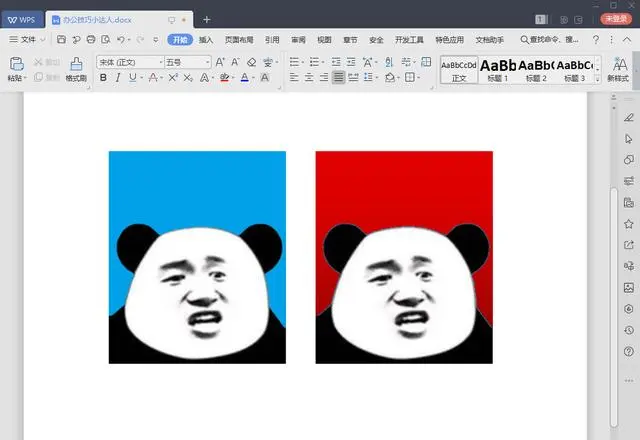Click the WPS home button
The height and width of the screenshot is (440, 640).
coord(22,20)
